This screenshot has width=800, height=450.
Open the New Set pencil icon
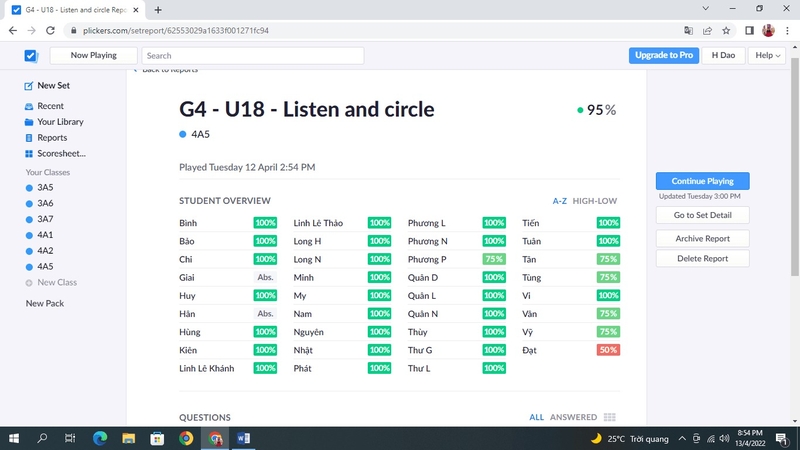point(29,86)
